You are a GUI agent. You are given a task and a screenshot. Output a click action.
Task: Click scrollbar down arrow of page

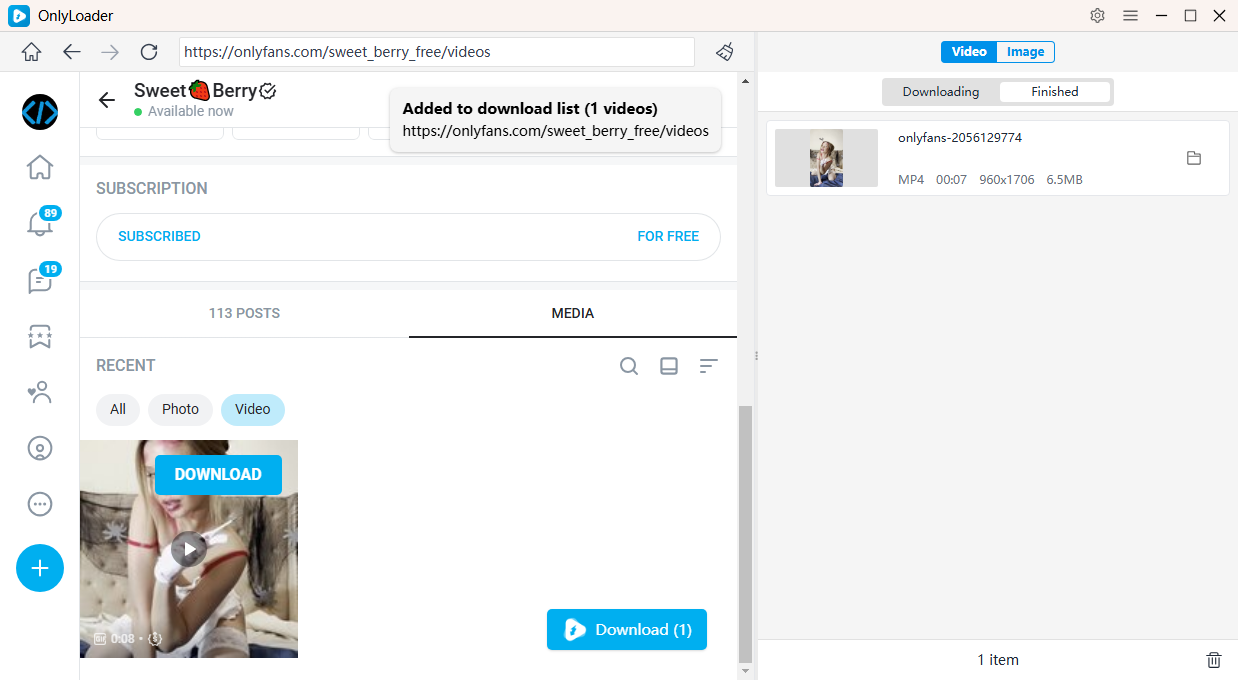tap(745, 672)
